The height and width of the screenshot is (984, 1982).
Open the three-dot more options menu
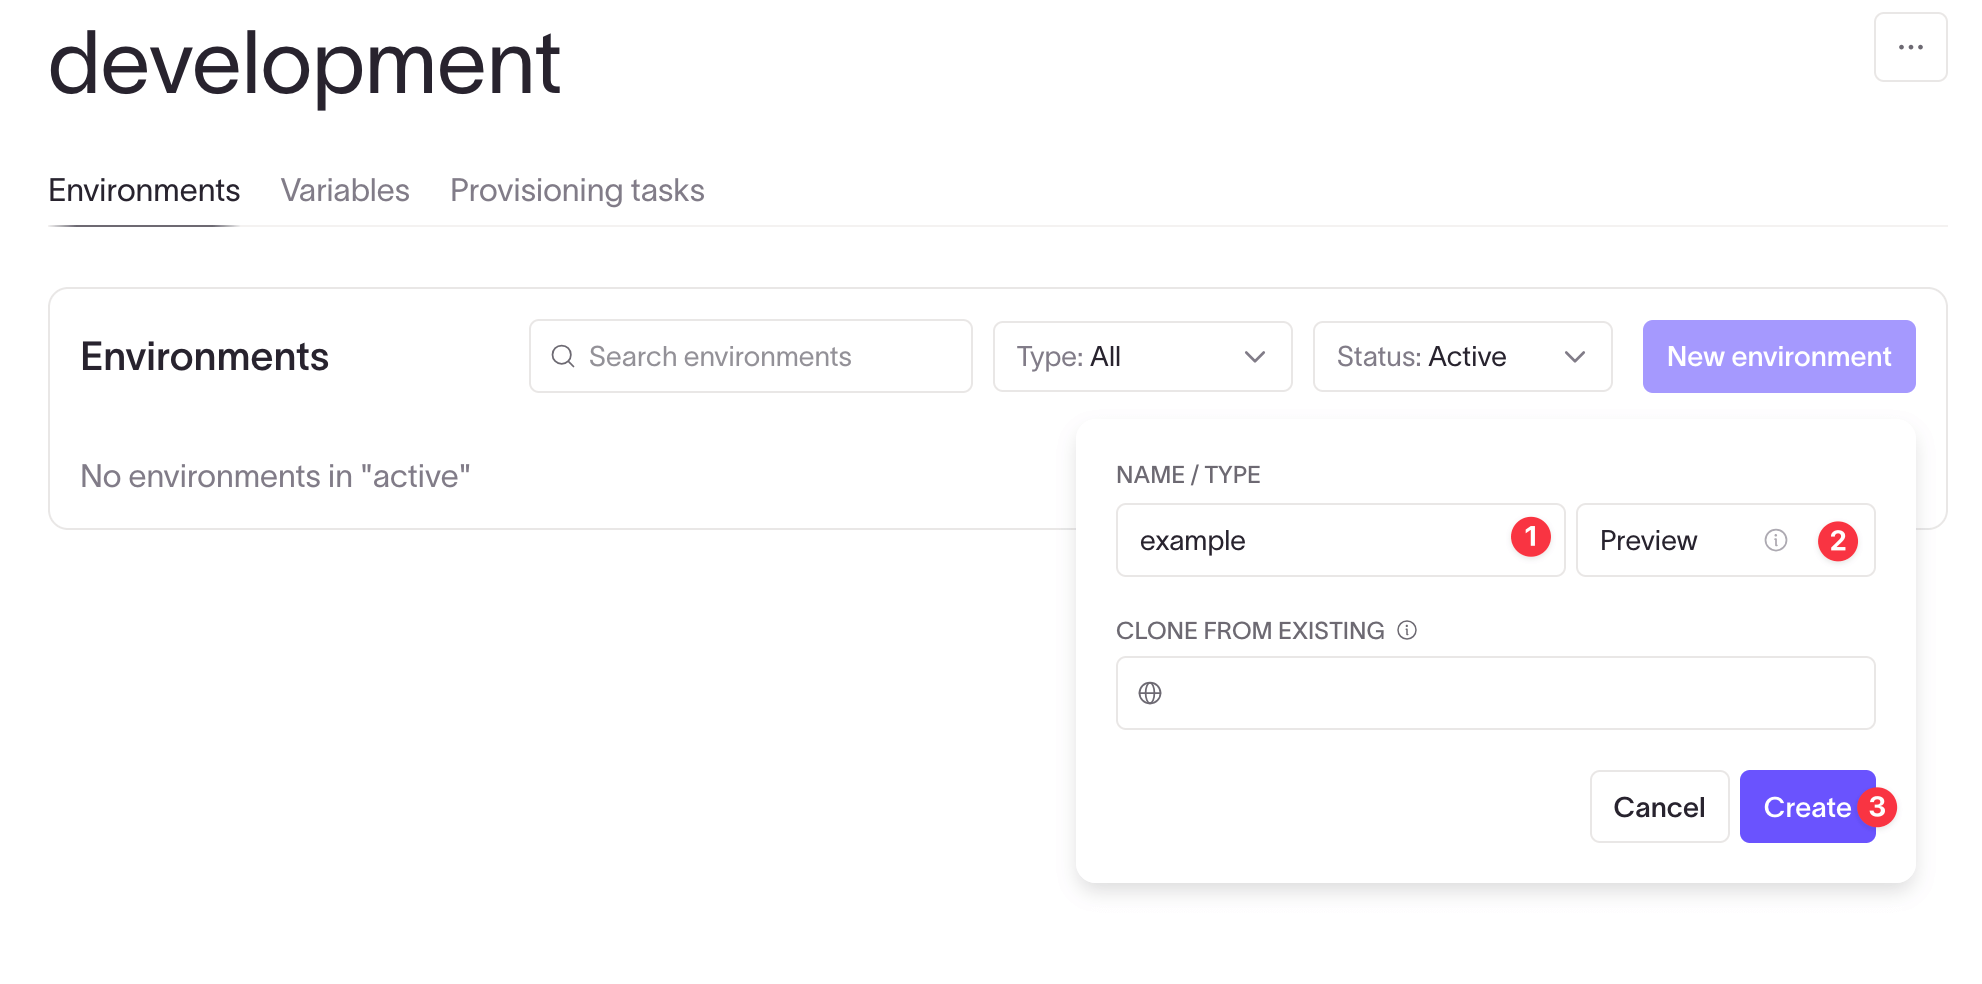coord(1910,47)
